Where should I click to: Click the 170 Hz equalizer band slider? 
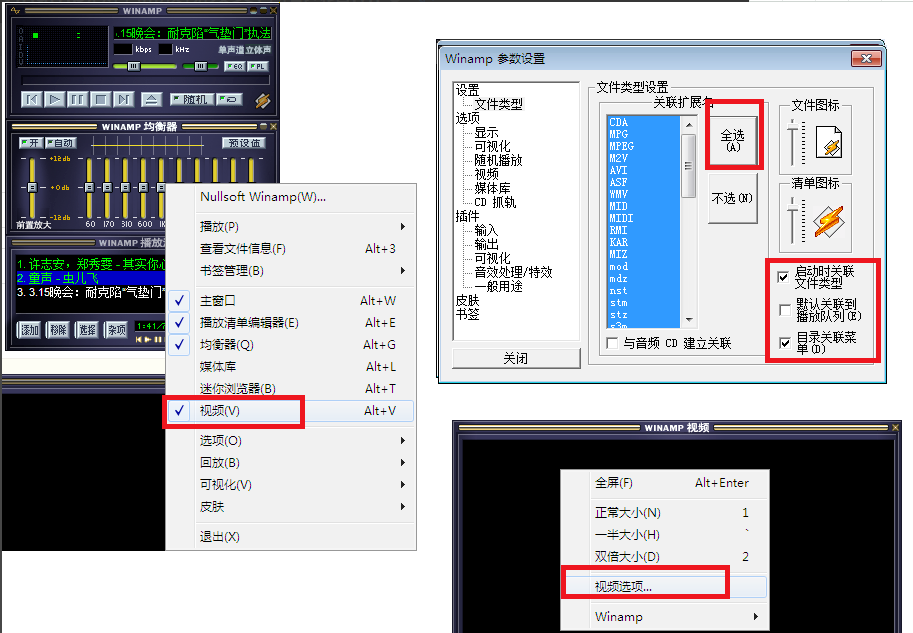click(107, 188)
